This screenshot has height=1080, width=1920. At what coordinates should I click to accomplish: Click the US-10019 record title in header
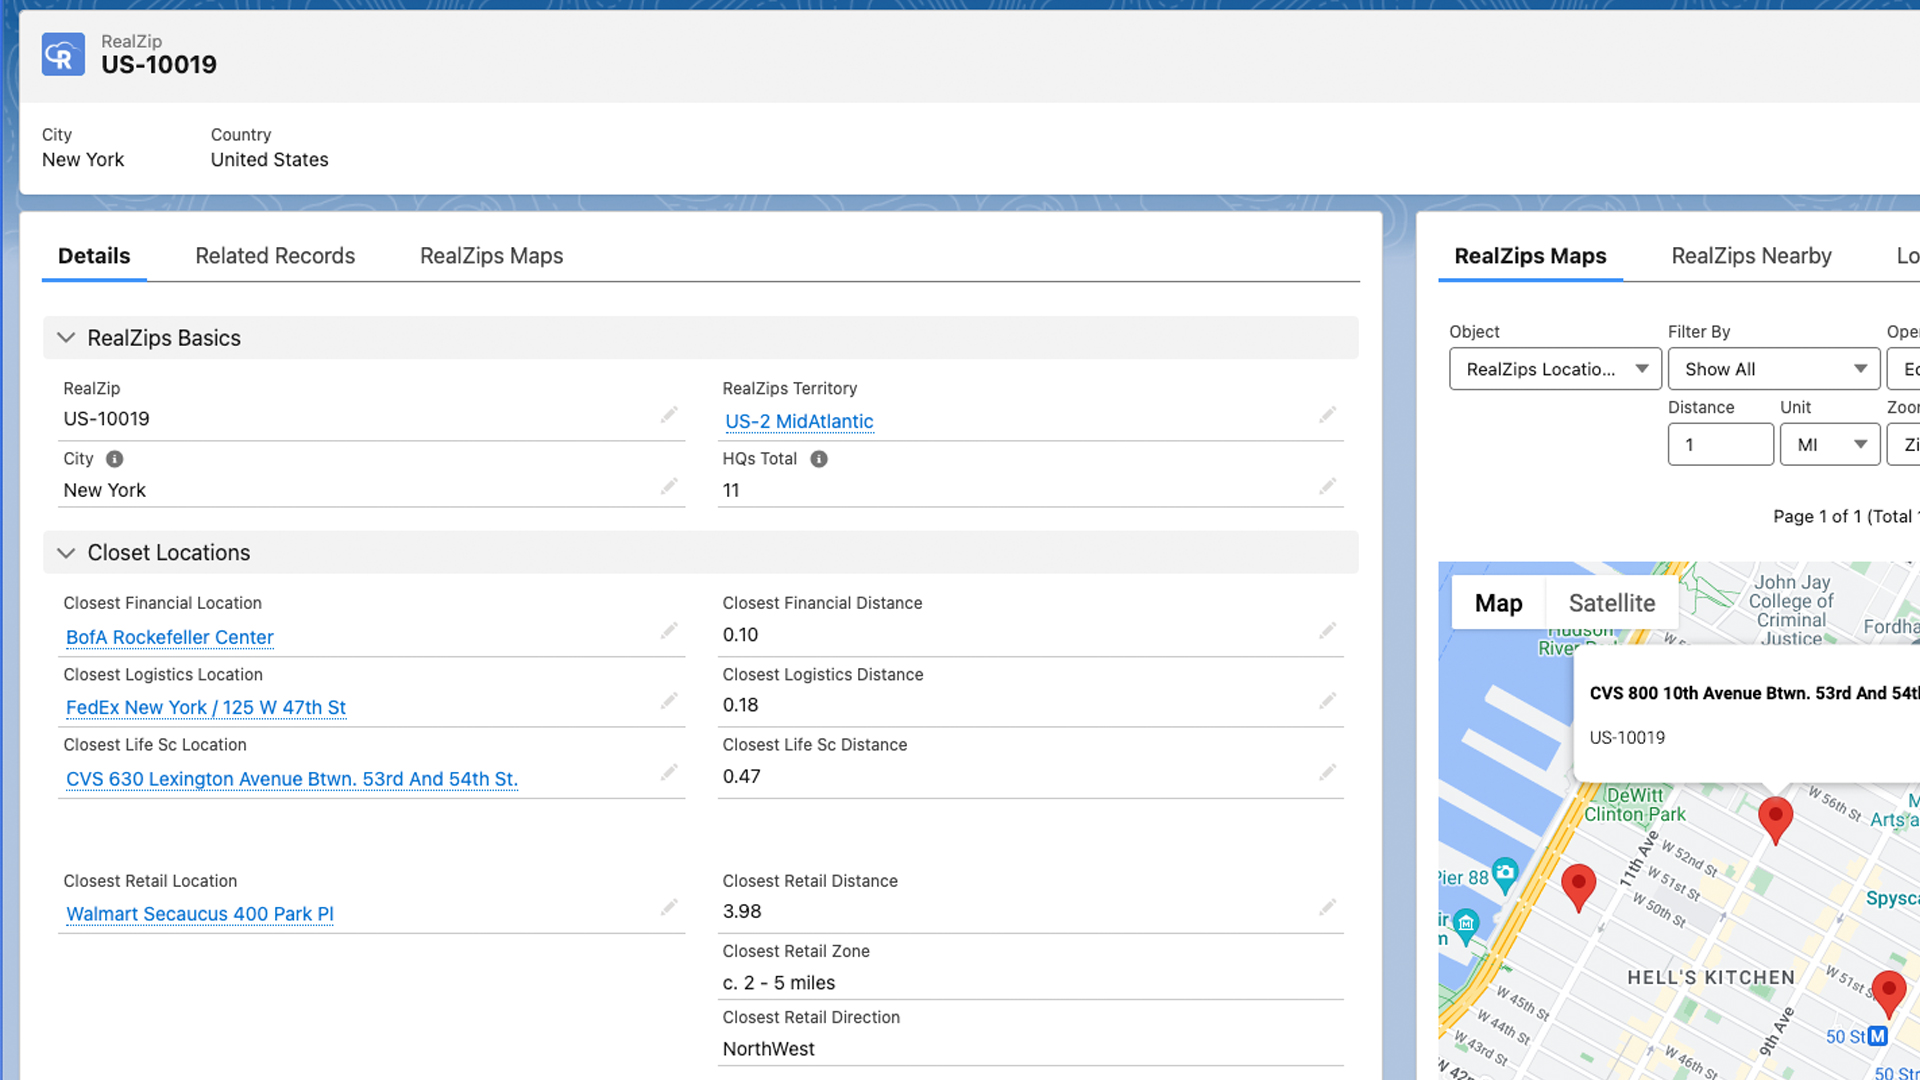[x=159, y=65]
